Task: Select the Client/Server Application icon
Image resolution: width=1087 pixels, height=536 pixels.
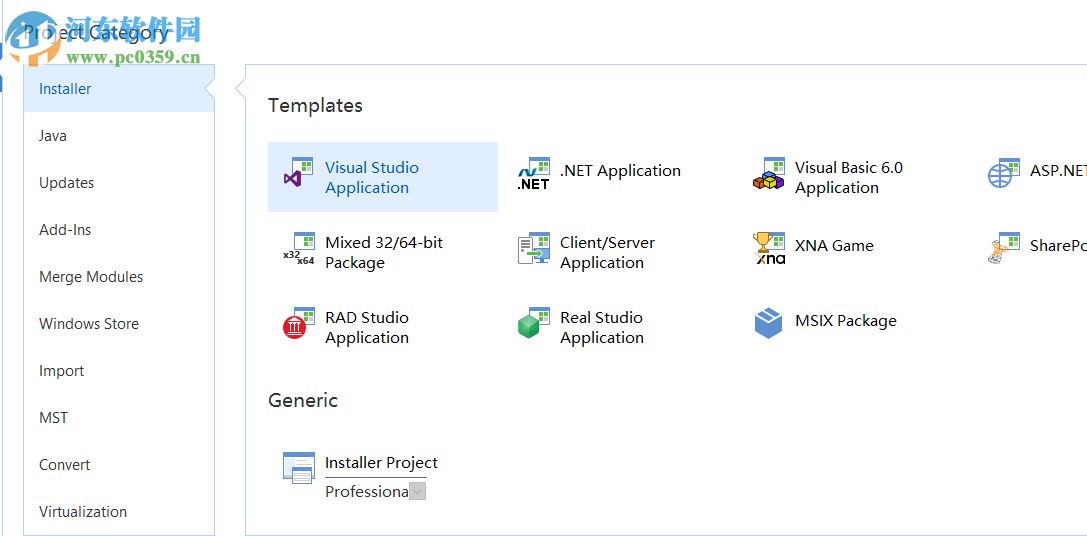Action: [534, 248]
